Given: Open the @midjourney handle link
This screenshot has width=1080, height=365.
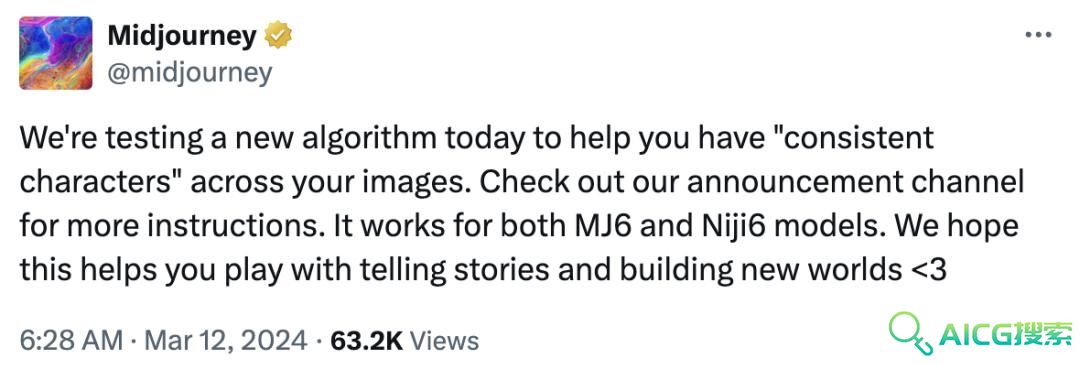Looking at the screenshot, I should (189, 72).
